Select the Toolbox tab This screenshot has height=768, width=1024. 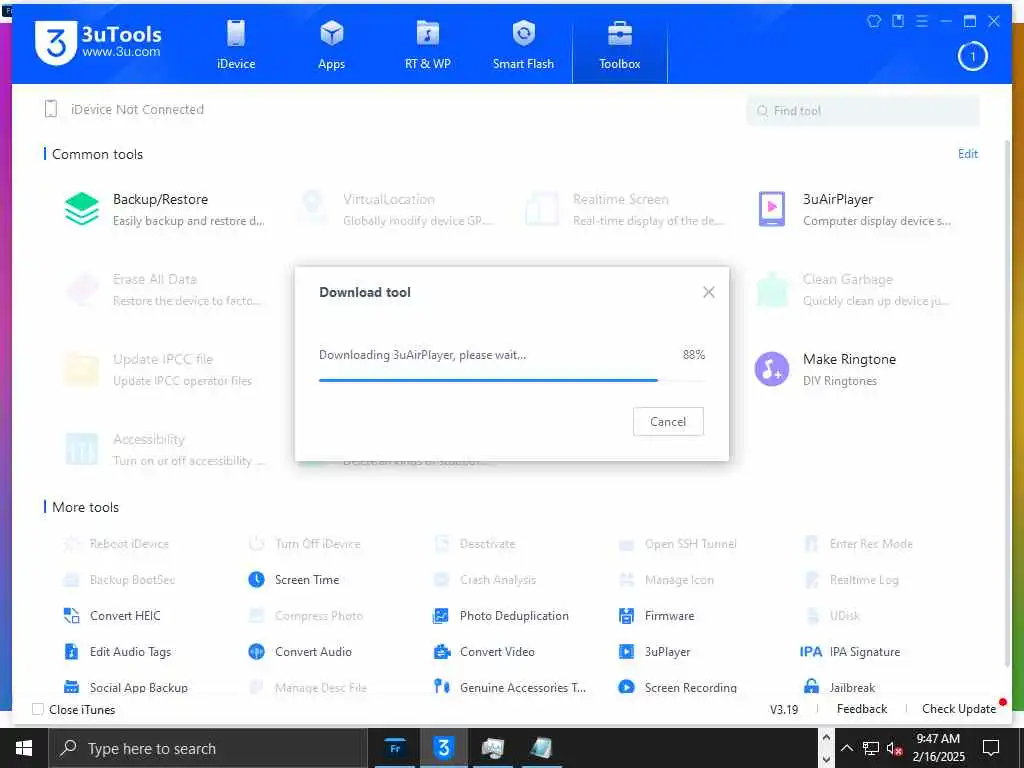click(x=620, y=44)
